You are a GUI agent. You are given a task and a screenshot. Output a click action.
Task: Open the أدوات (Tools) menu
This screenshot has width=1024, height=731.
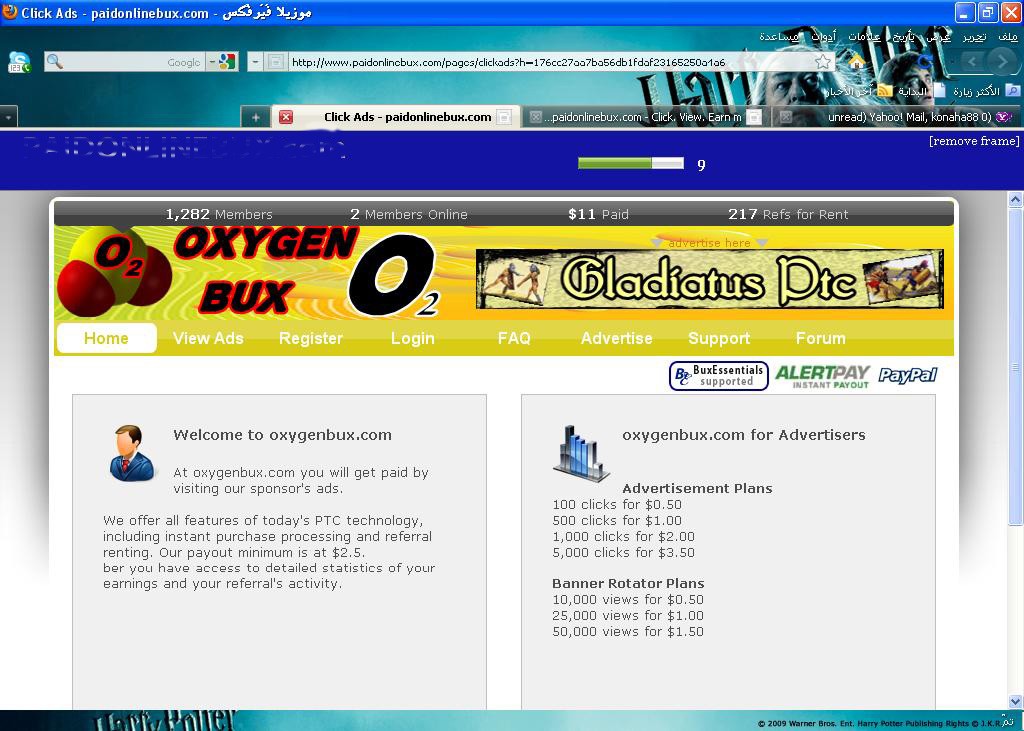pyautogui.click(x=824, y=37)
